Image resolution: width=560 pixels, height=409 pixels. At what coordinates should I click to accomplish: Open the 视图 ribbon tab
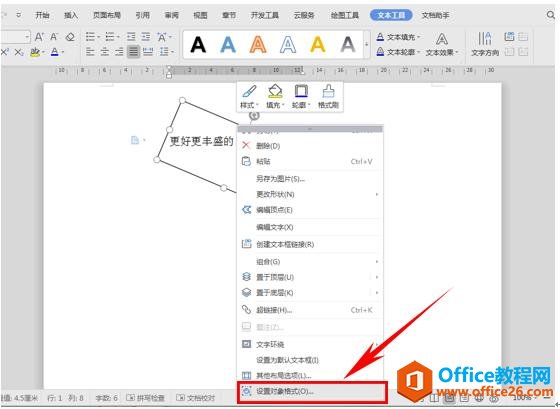[200, 15]
